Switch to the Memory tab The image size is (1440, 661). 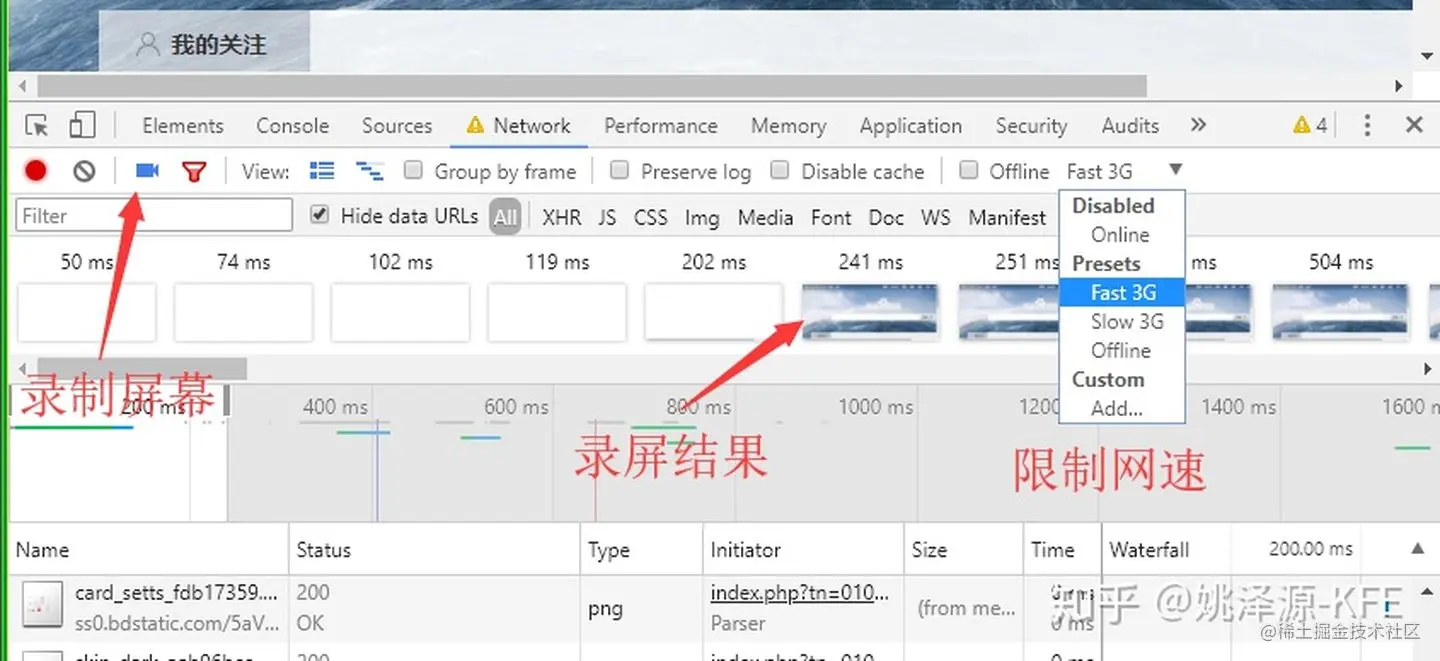[x=789, y=126]
